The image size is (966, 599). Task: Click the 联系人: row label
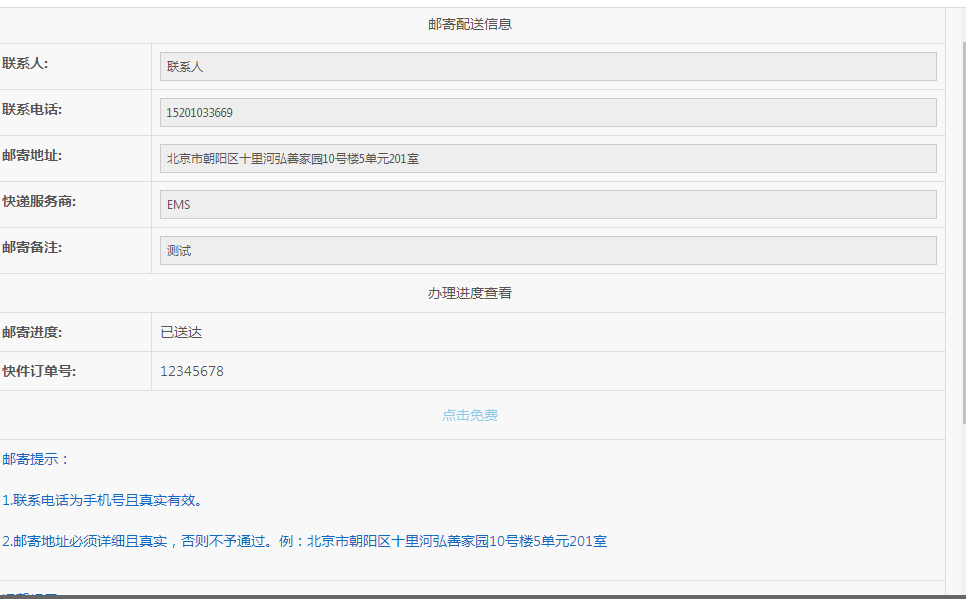click(x=26, y=64)
